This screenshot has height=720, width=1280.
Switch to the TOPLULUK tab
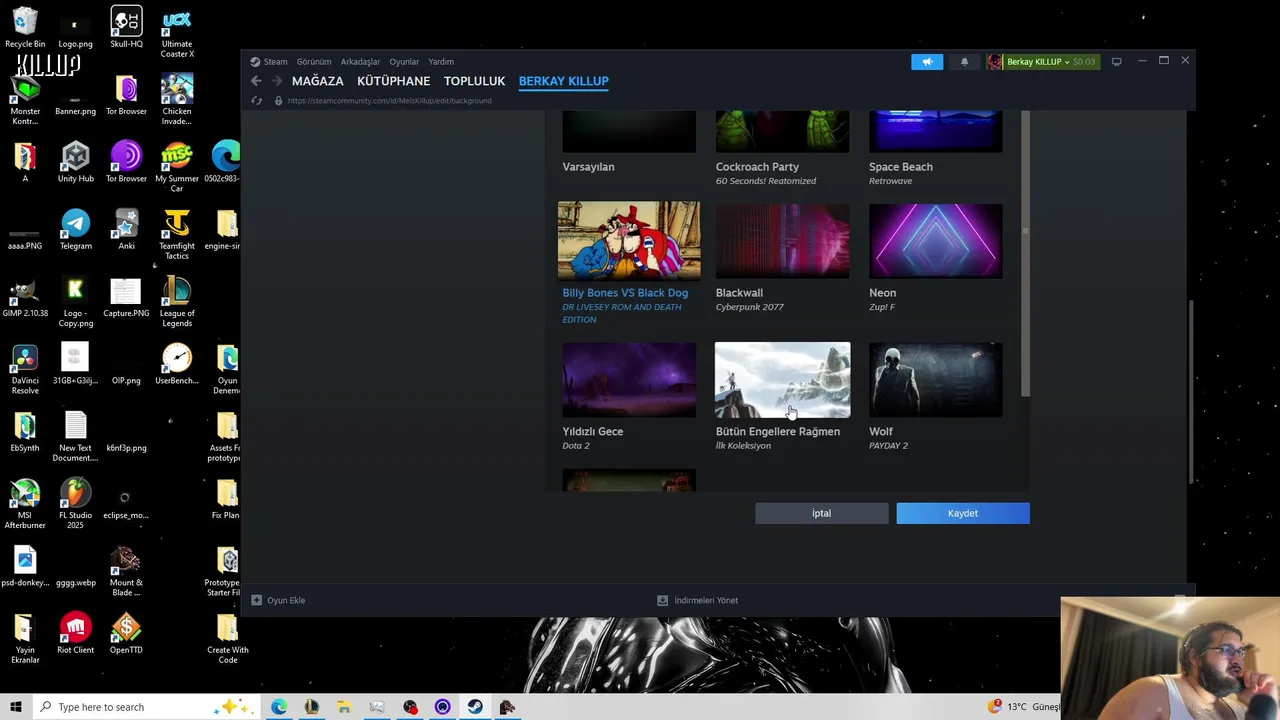point(474,81)
